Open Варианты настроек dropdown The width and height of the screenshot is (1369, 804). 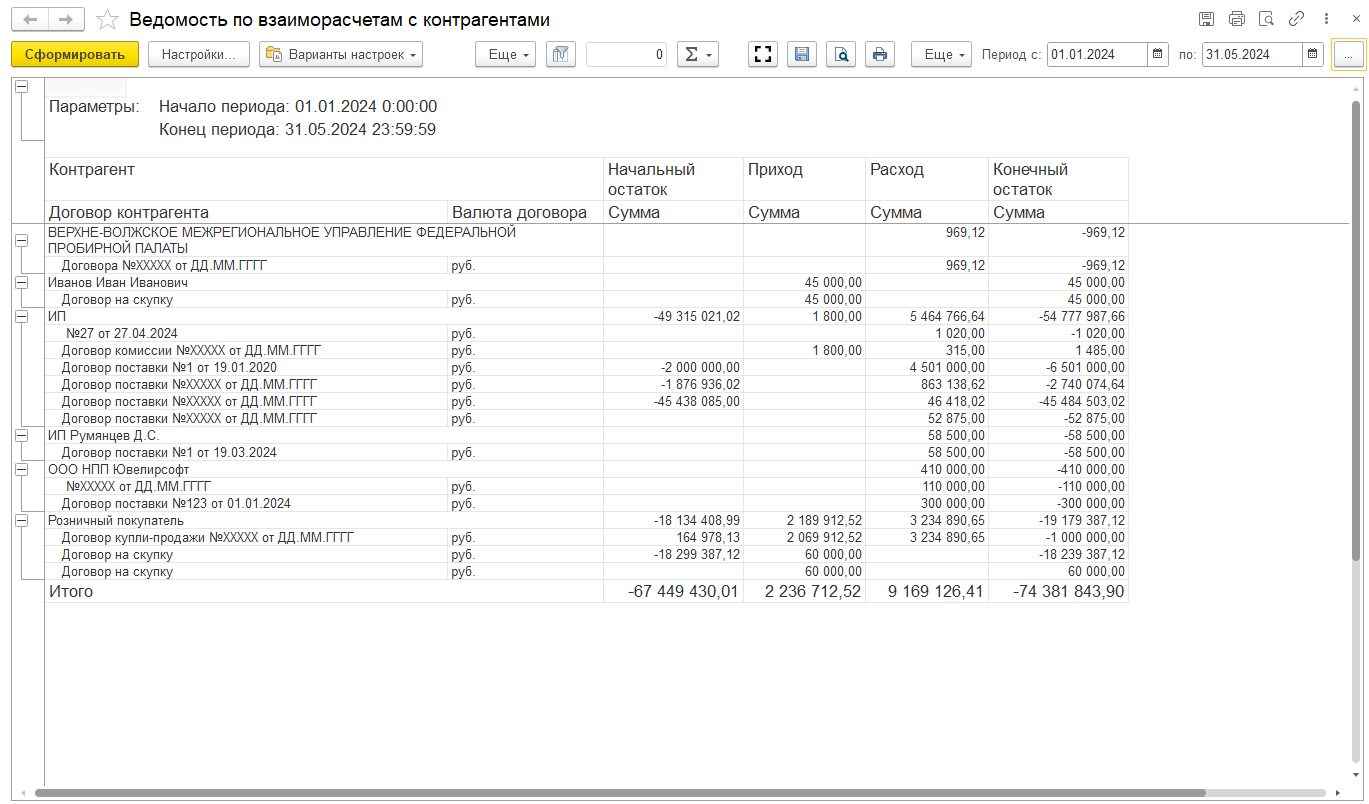pos(341,55)
